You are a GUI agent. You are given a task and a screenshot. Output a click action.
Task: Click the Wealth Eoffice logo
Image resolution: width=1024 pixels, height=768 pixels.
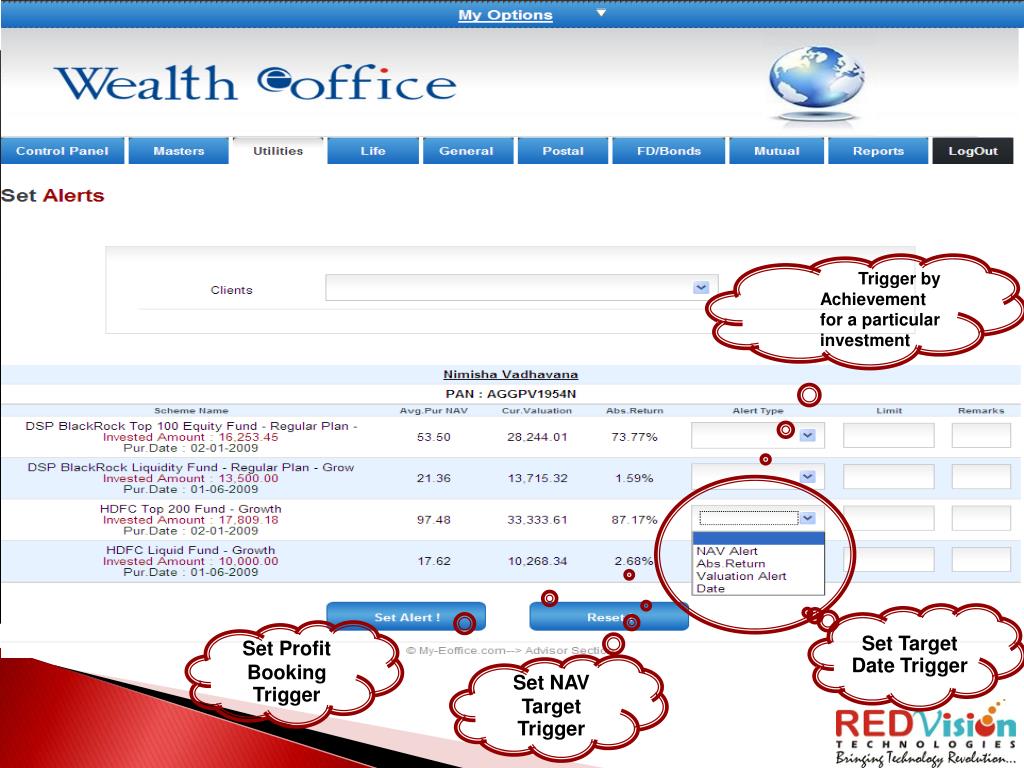(x=255, y=84)
